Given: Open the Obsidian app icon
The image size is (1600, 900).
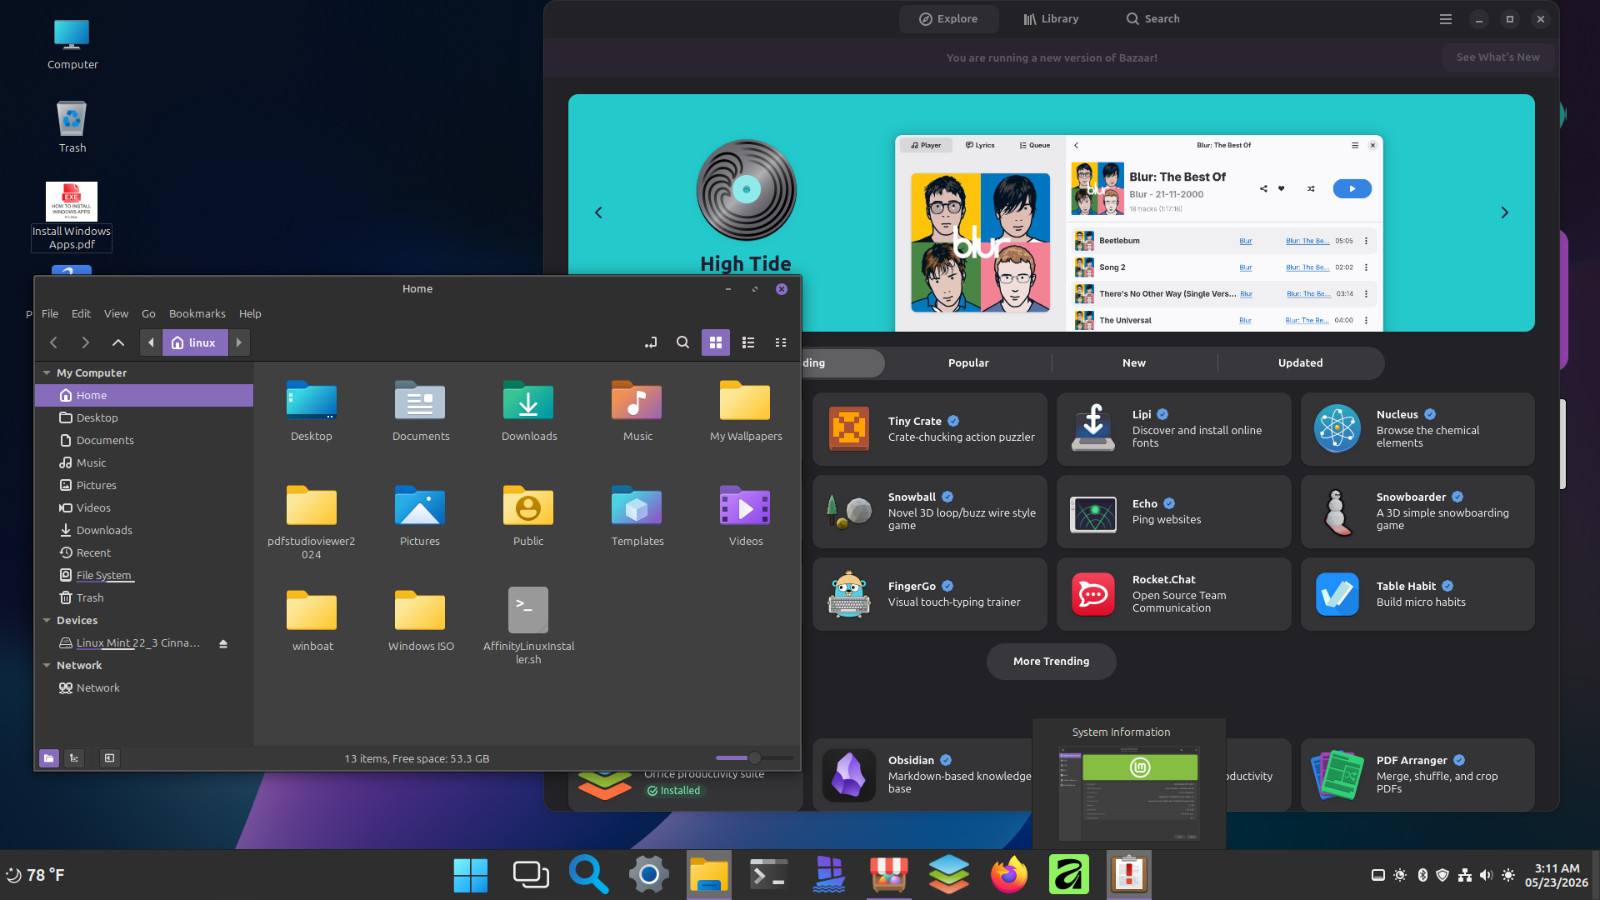Looking at the screenshot, I should (x=849, y=775).
